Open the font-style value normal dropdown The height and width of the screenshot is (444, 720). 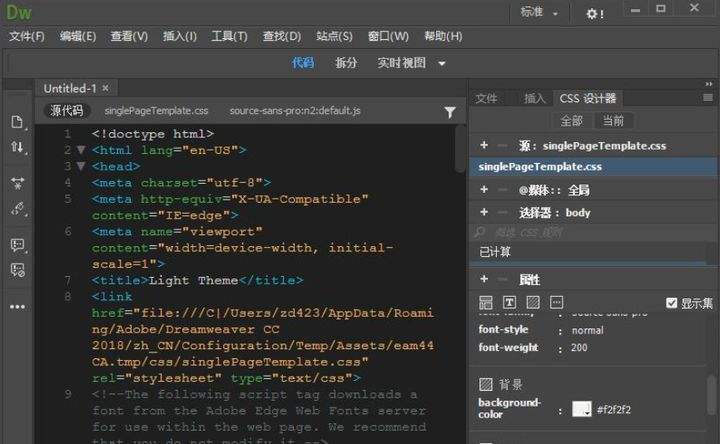588,330
